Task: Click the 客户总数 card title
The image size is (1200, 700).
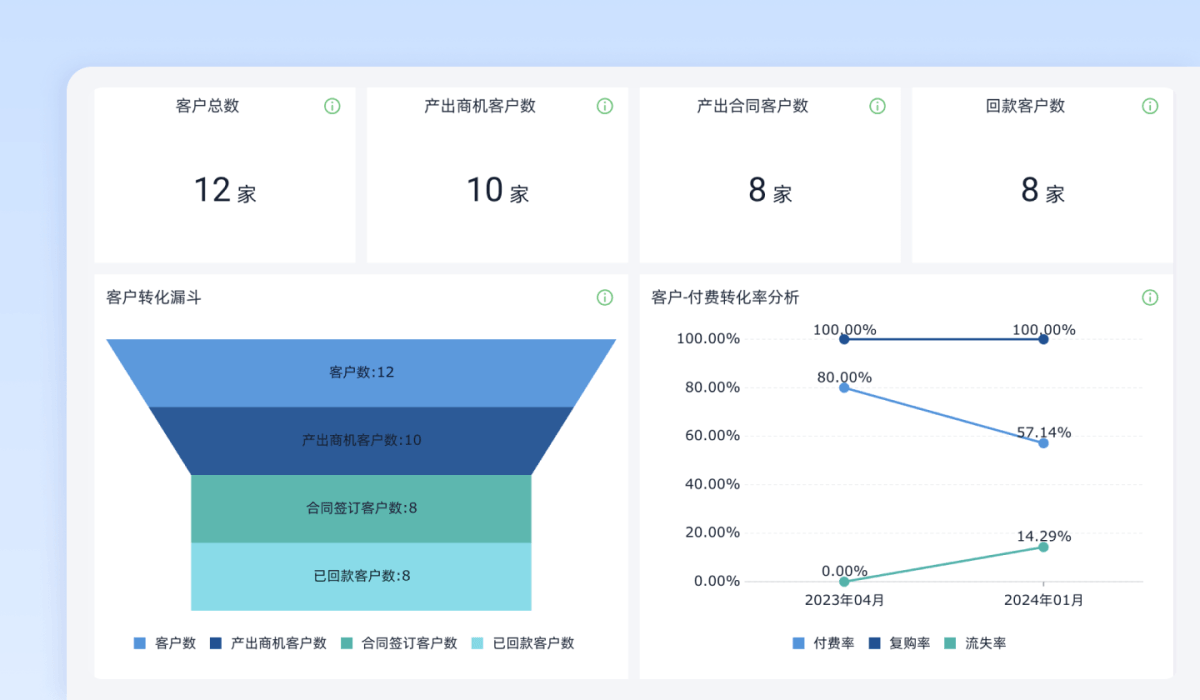Action: pos(207,106)
